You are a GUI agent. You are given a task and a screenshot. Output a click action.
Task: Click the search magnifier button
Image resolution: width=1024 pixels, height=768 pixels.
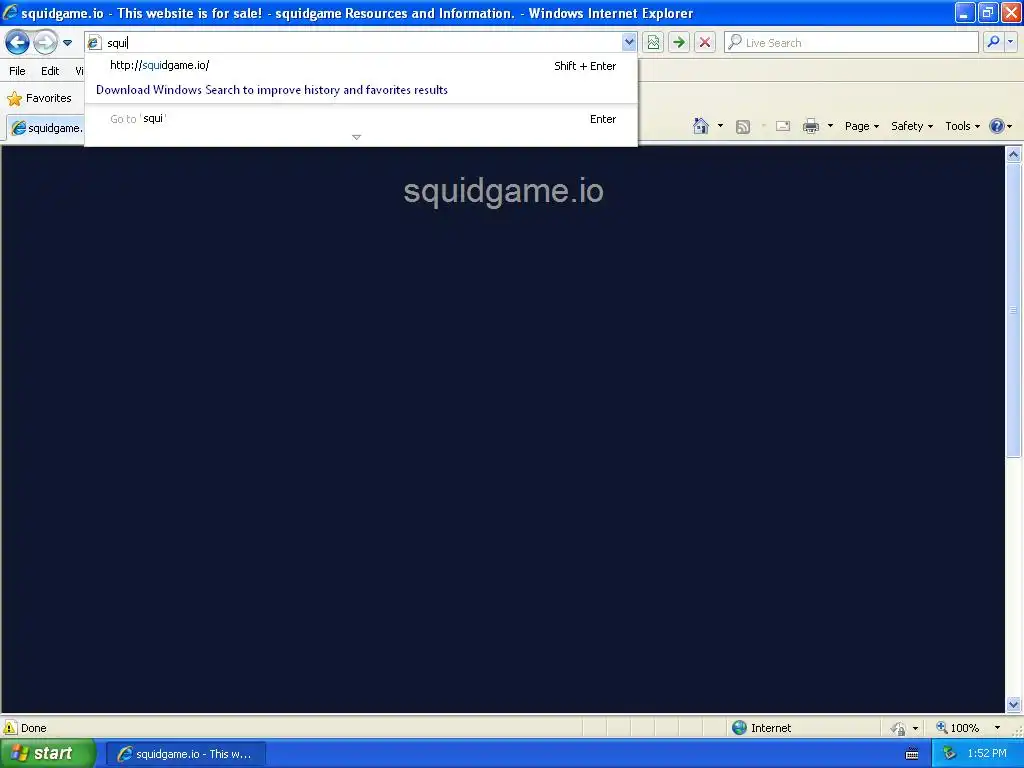tap(993, 43)
